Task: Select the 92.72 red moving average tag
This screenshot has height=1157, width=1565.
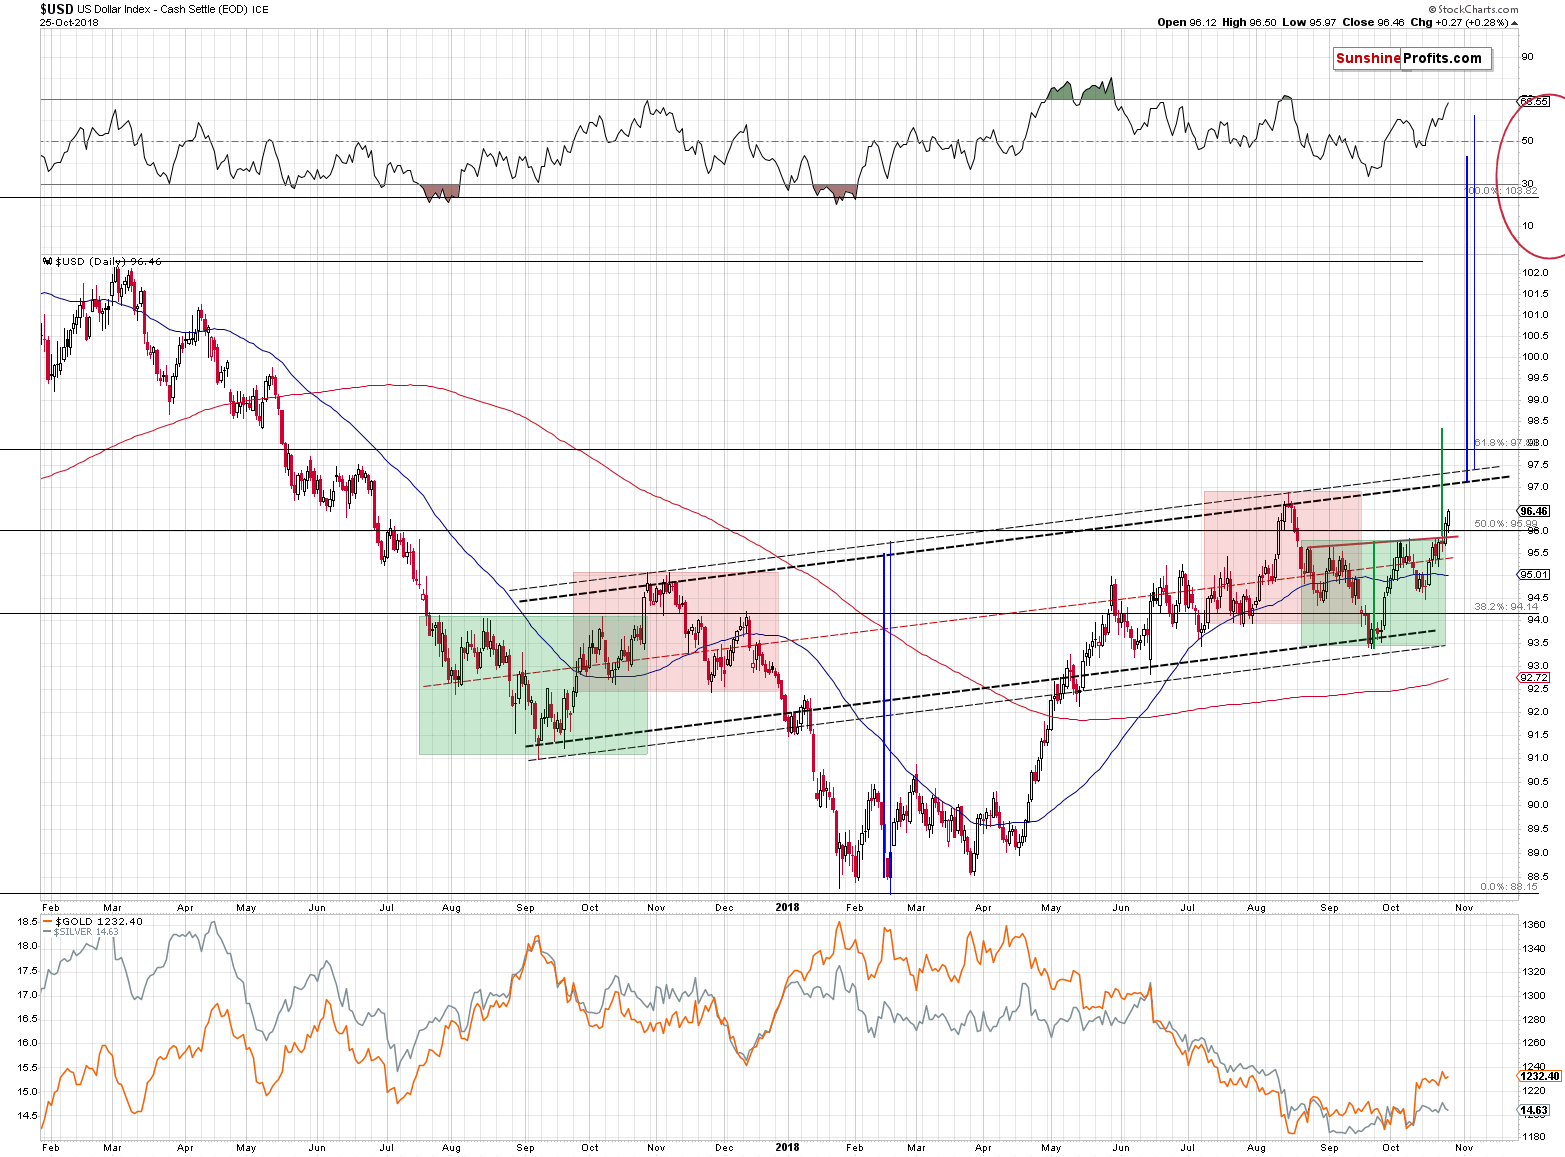Action: click(x=1533, y=678)
